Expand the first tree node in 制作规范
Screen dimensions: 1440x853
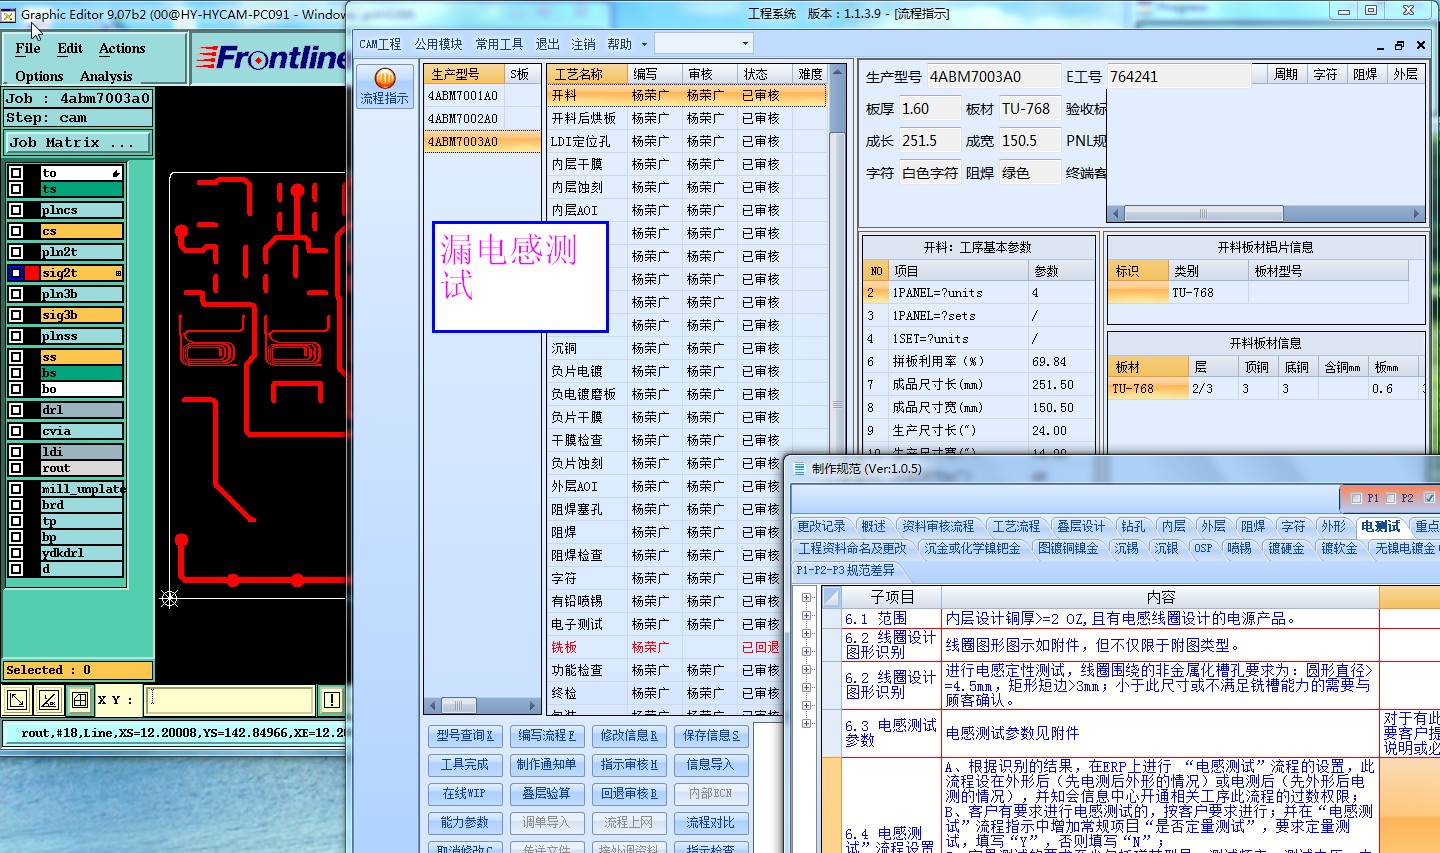point(806,598)
